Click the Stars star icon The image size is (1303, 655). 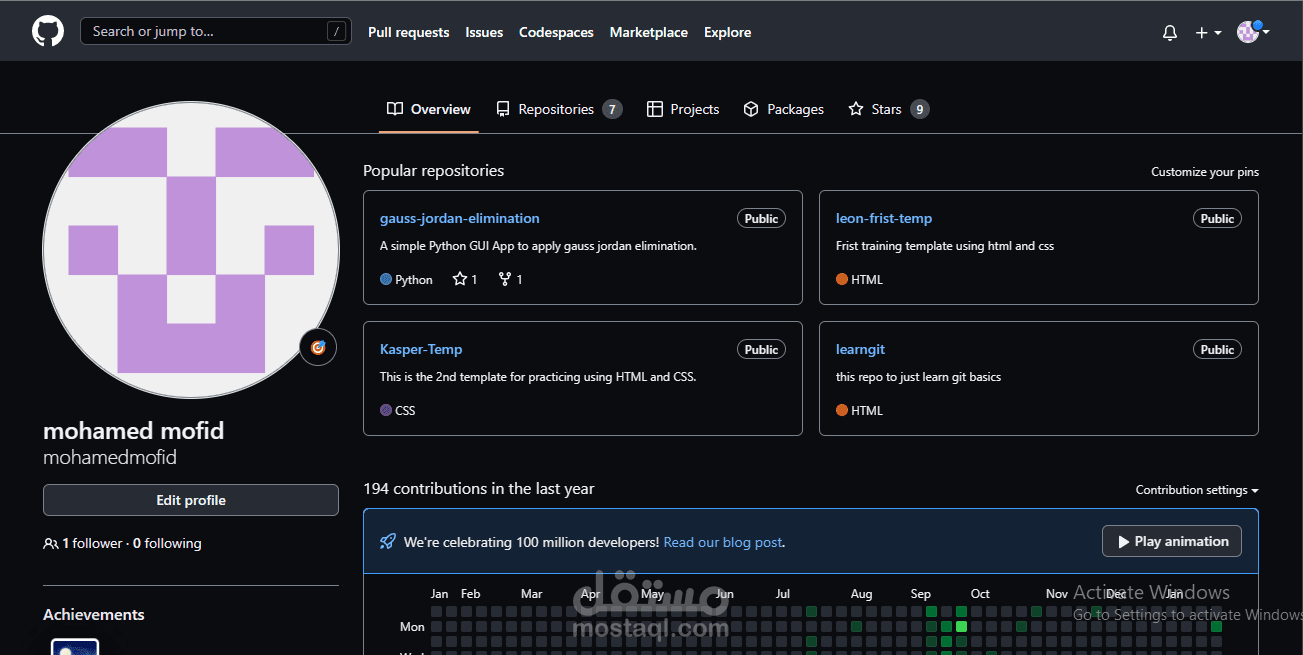pos(856,109)
